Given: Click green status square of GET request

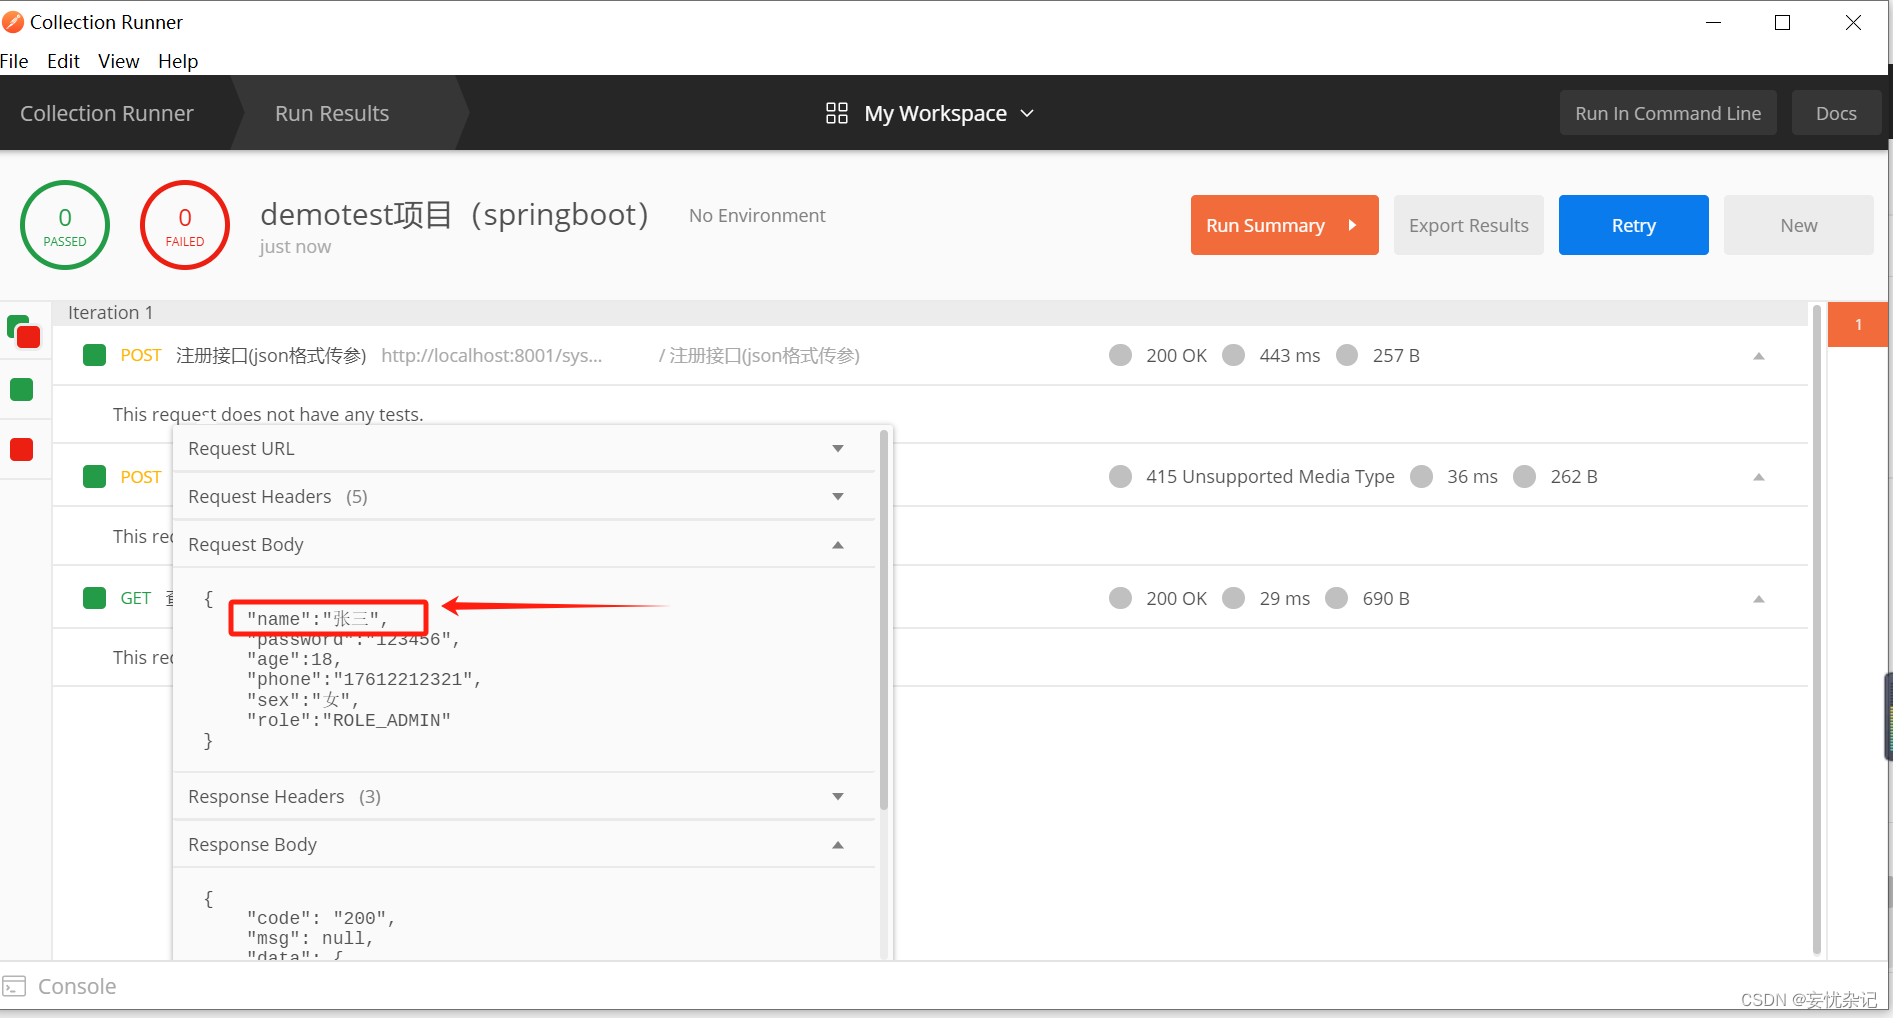Looking at the screenshot, I should 94,598.
